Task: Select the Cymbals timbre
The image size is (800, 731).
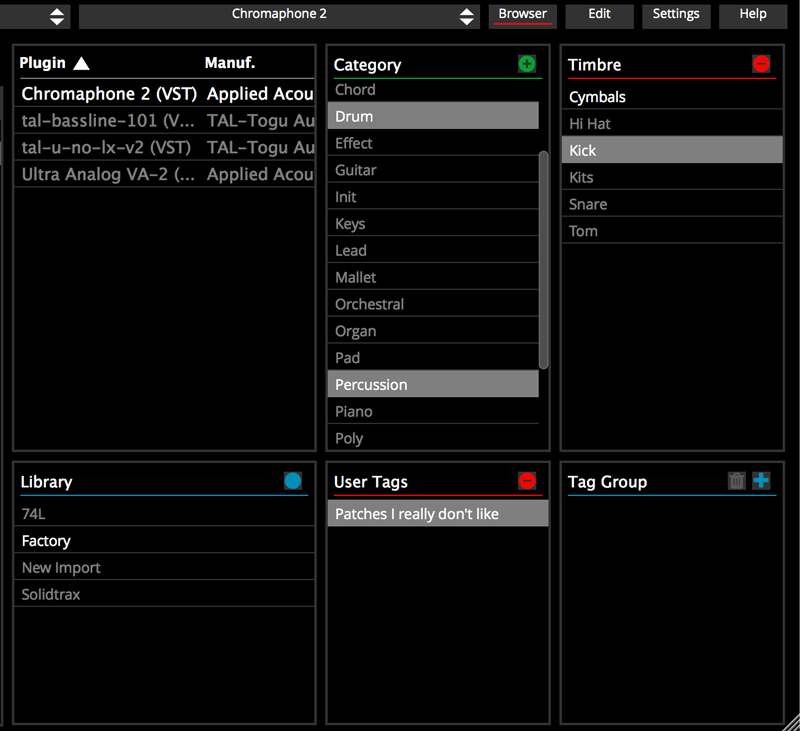Action: (672, 97)
